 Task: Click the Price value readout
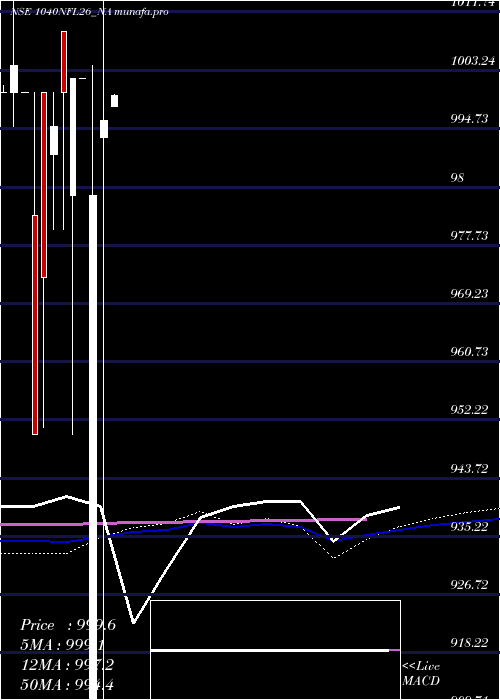pyautogui.click(x=68, y=625)
